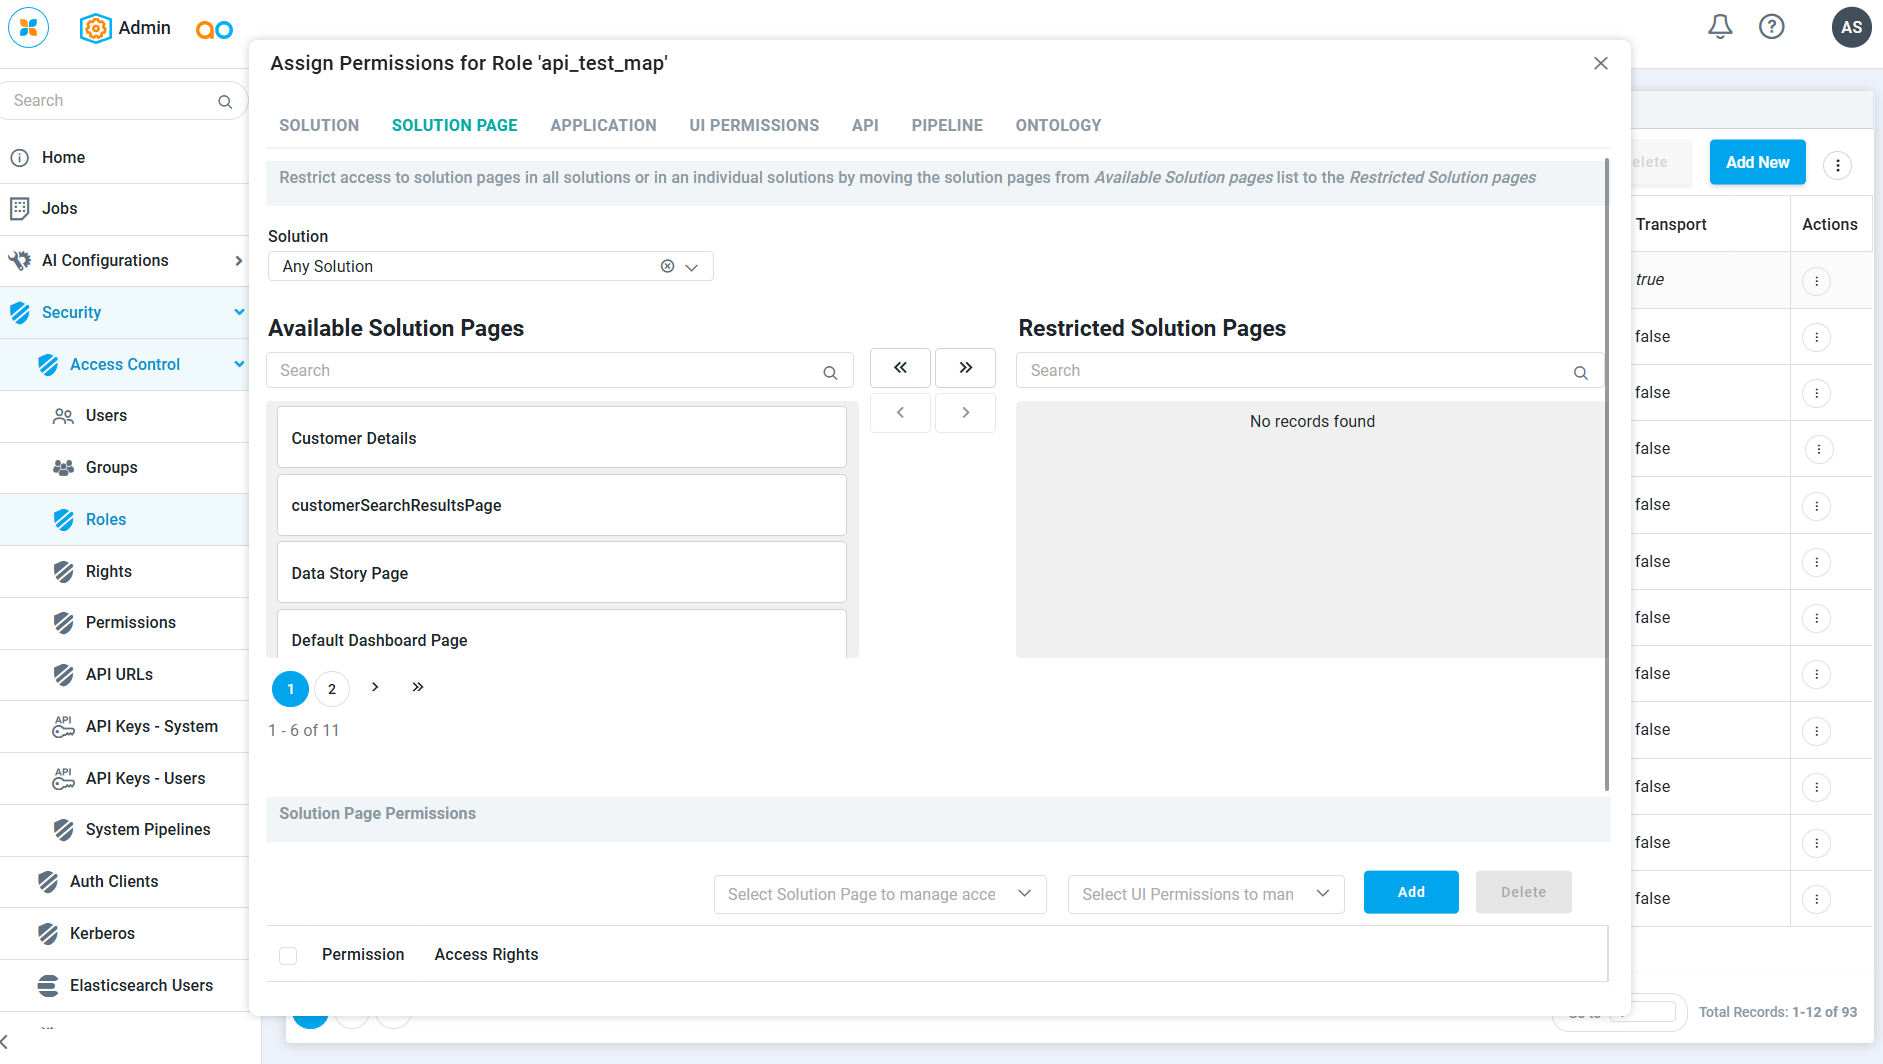Open actions menu for the 'true' transport row
The image size is (1883, 1064).
[1817, 281]
